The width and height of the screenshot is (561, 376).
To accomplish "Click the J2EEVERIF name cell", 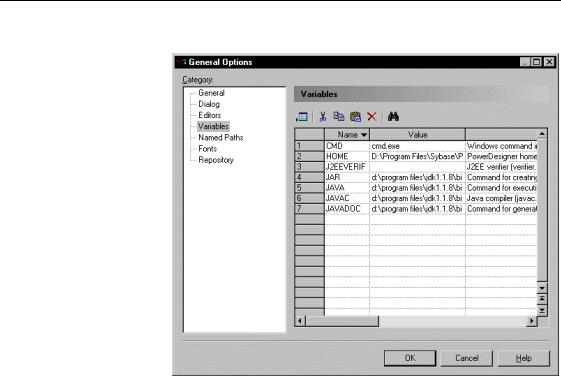I will 347,167.
